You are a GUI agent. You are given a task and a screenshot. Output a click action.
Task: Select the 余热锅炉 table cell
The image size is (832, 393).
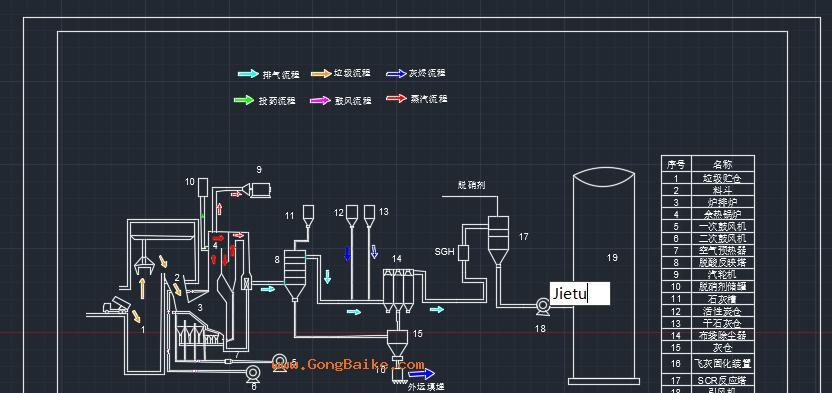(722, 215)
